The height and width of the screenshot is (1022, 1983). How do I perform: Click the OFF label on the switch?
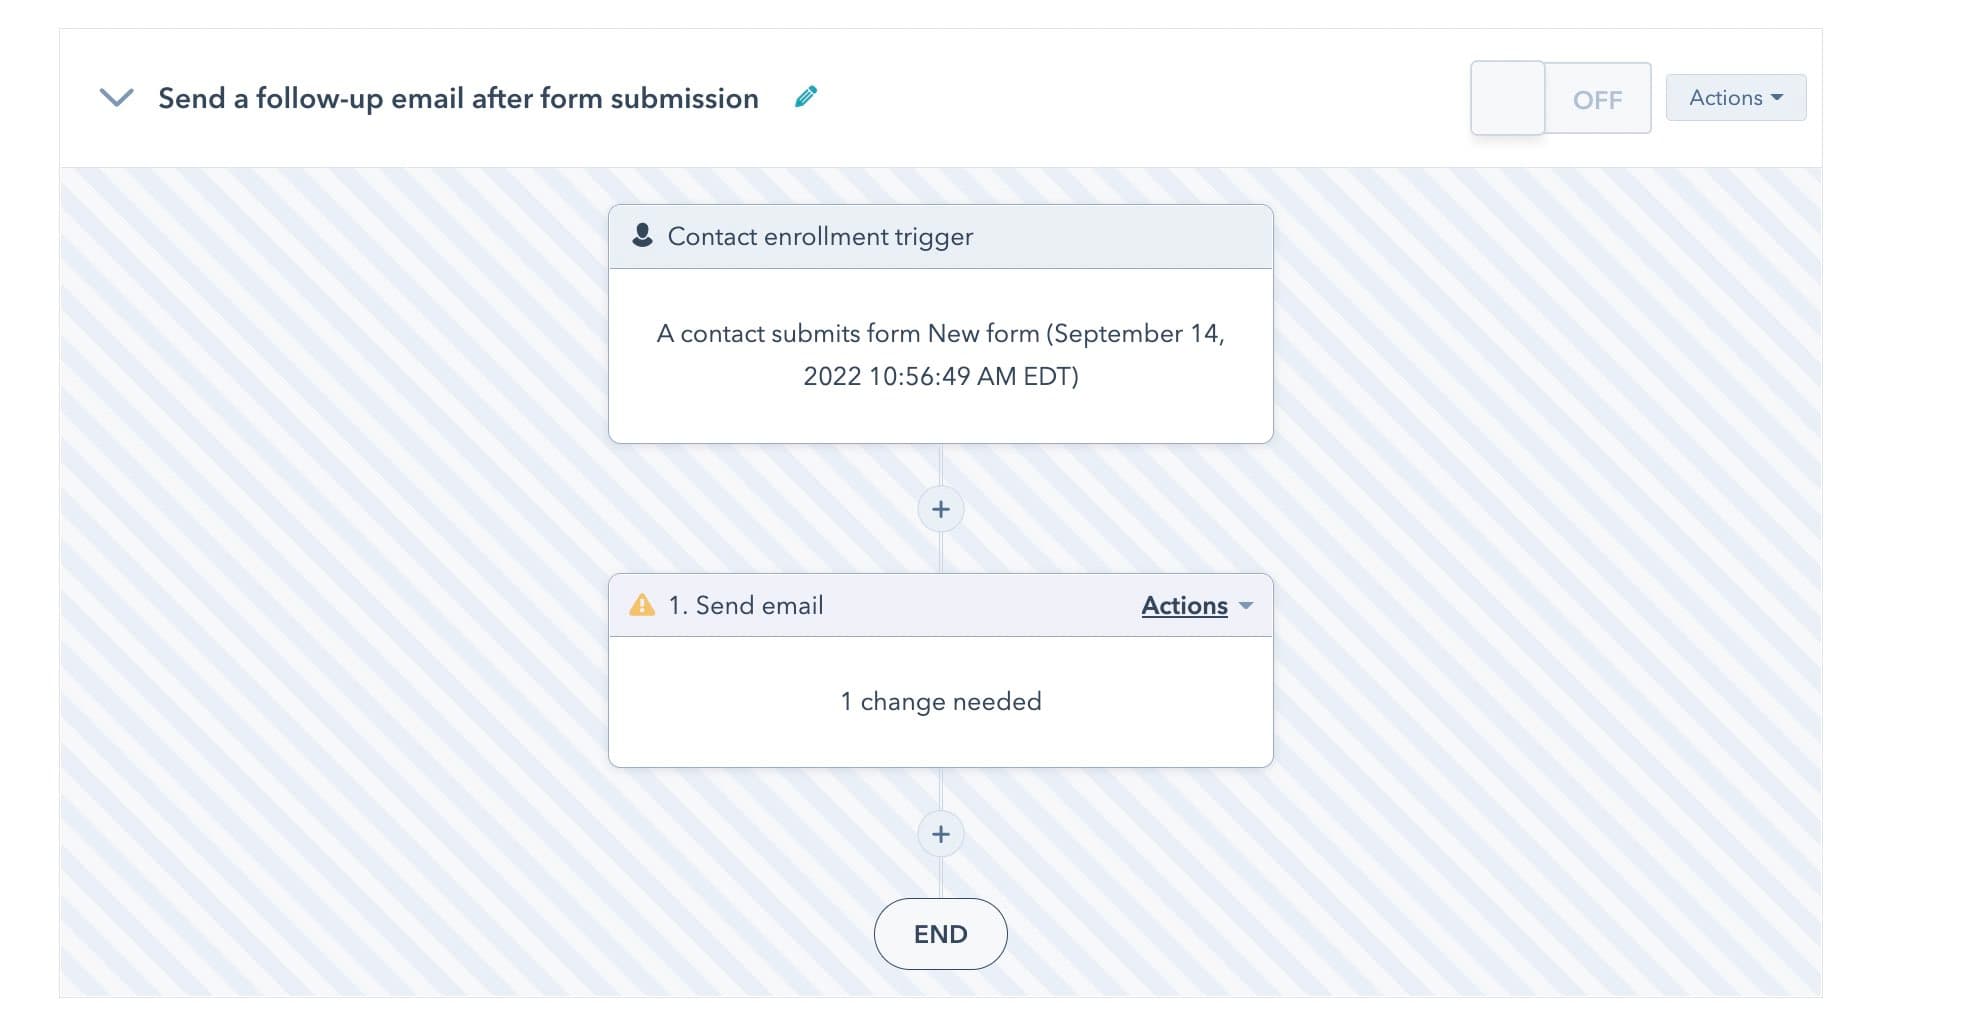point(1598,100)
